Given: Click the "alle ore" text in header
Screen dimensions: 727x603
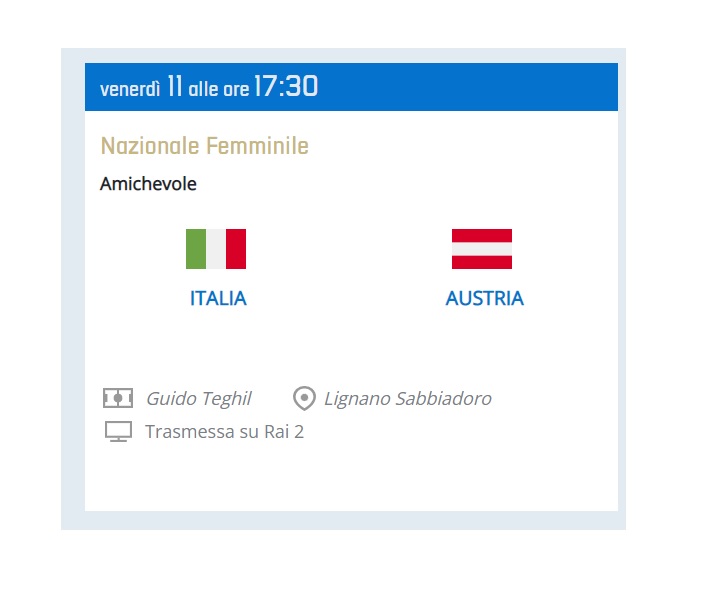Looking at the screenshot, I should [x=218, y=89].
